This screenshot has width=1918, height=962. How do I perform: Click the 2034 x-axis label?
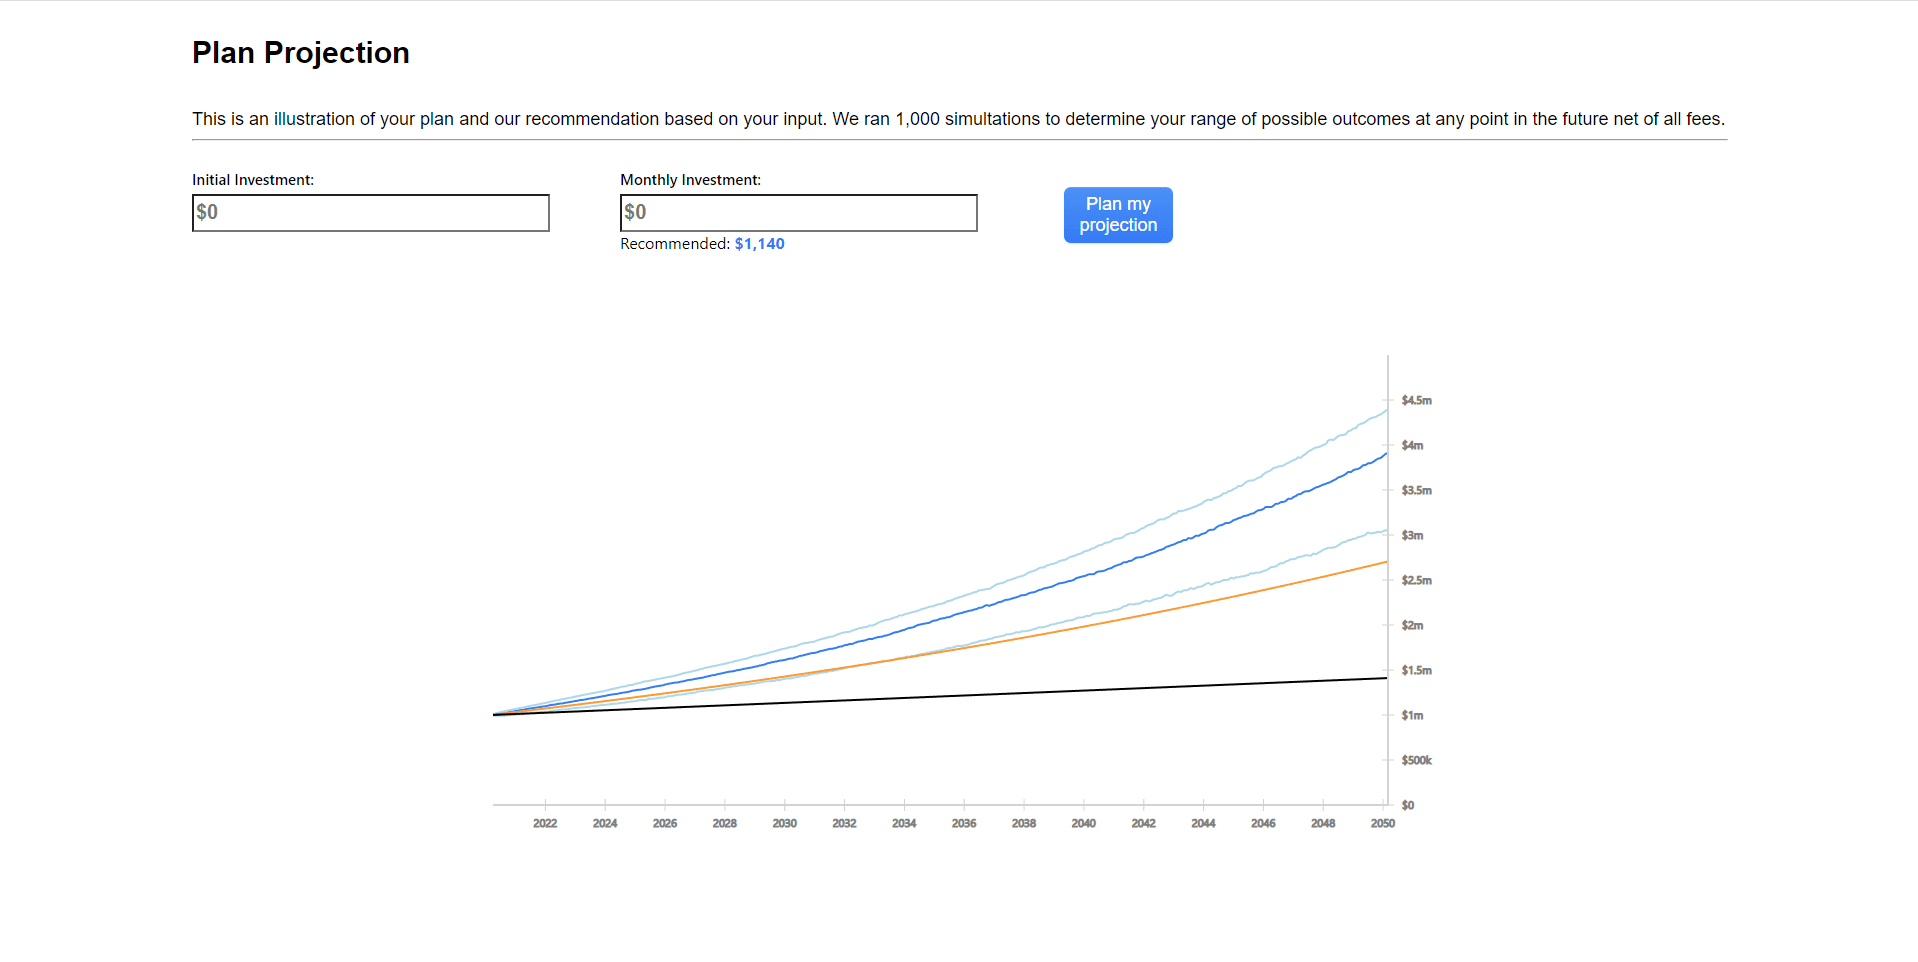tap(904, 823)
